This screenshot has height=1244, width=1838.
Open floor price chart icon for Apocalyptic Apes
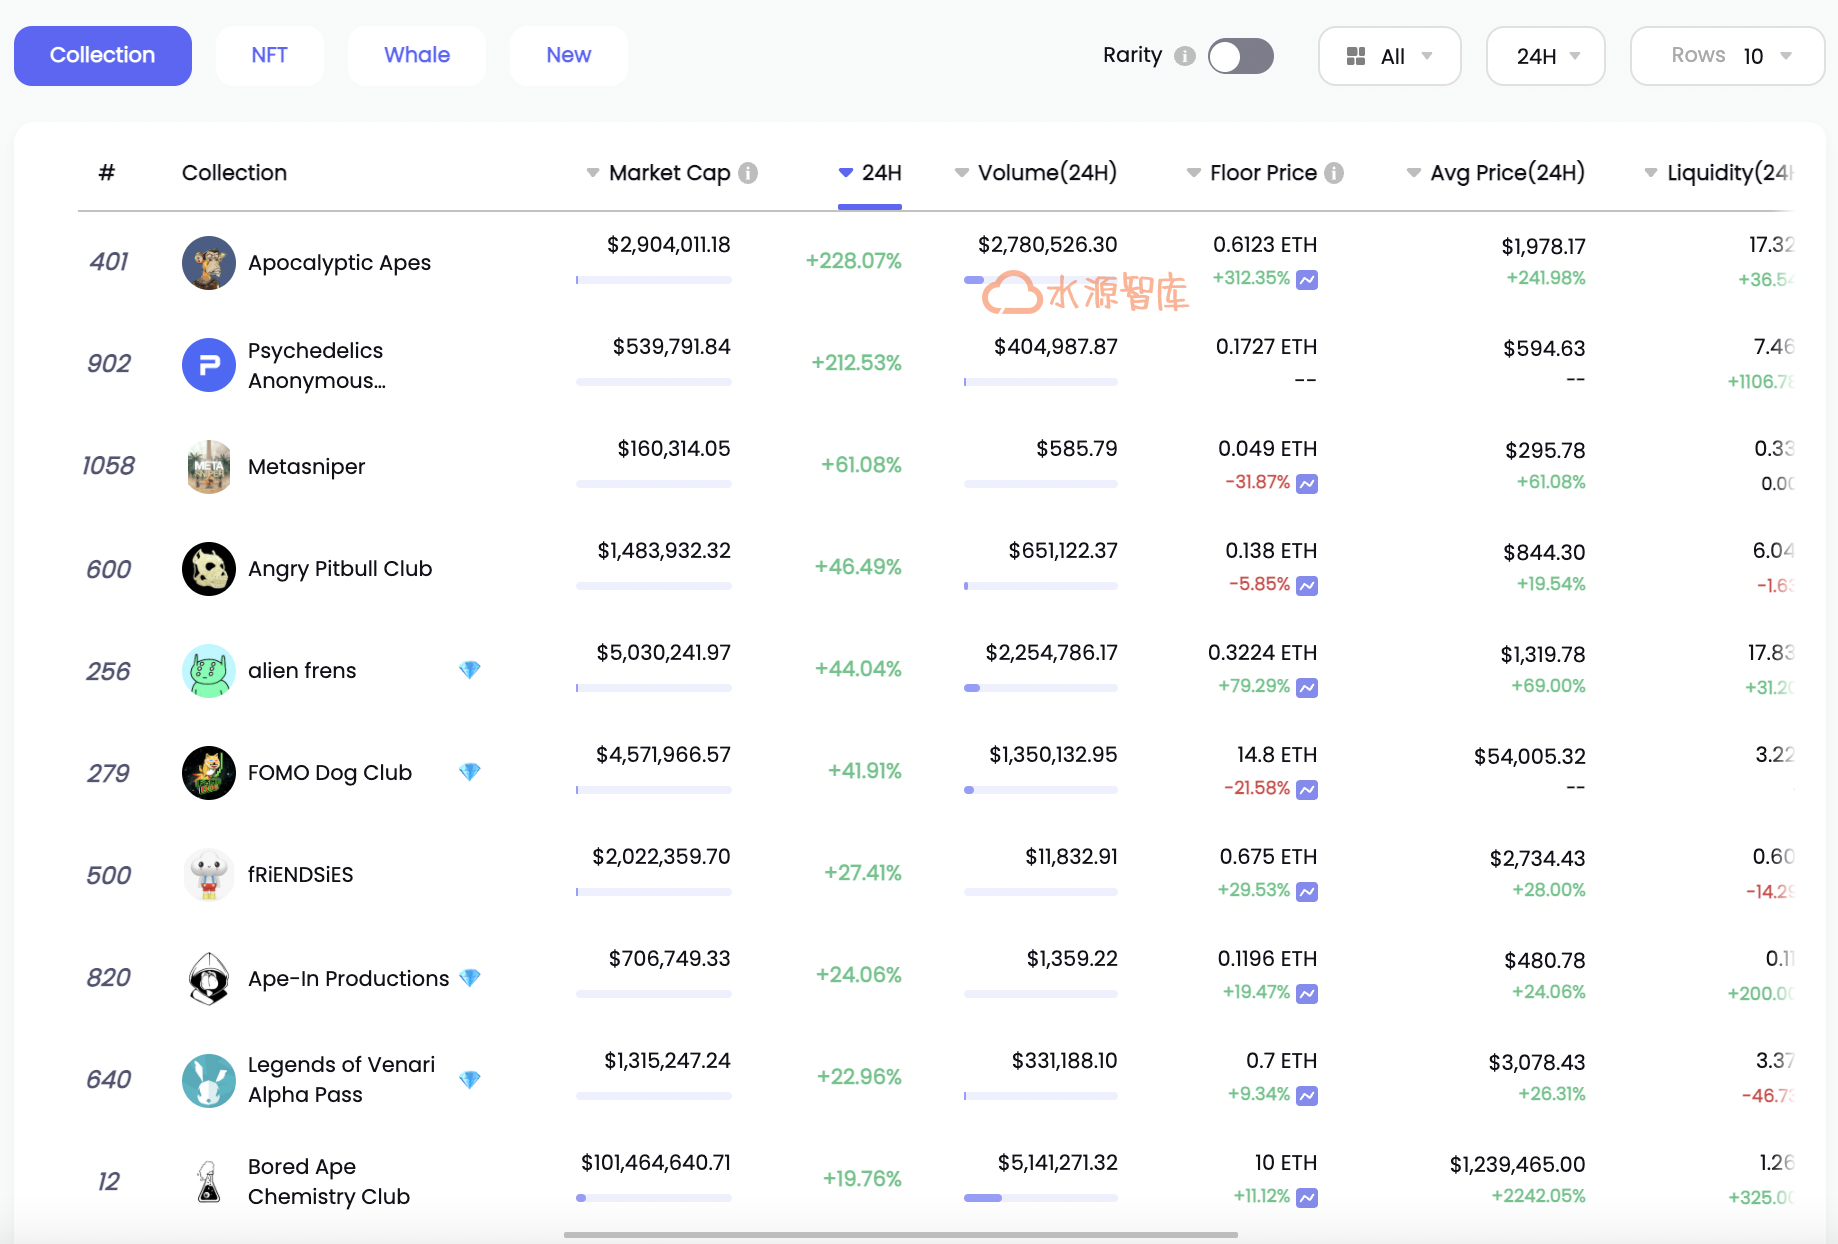[x=1307, y=280]
